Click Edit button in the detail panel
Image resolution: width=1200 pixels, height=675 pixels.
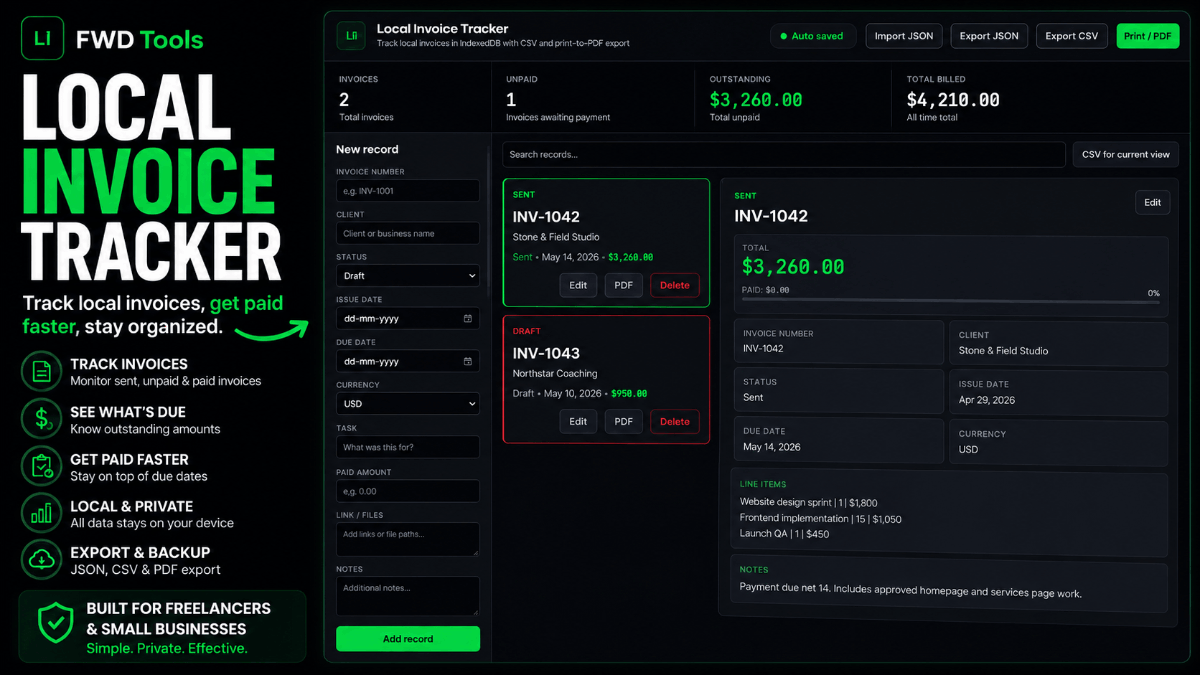[1152, 202]
